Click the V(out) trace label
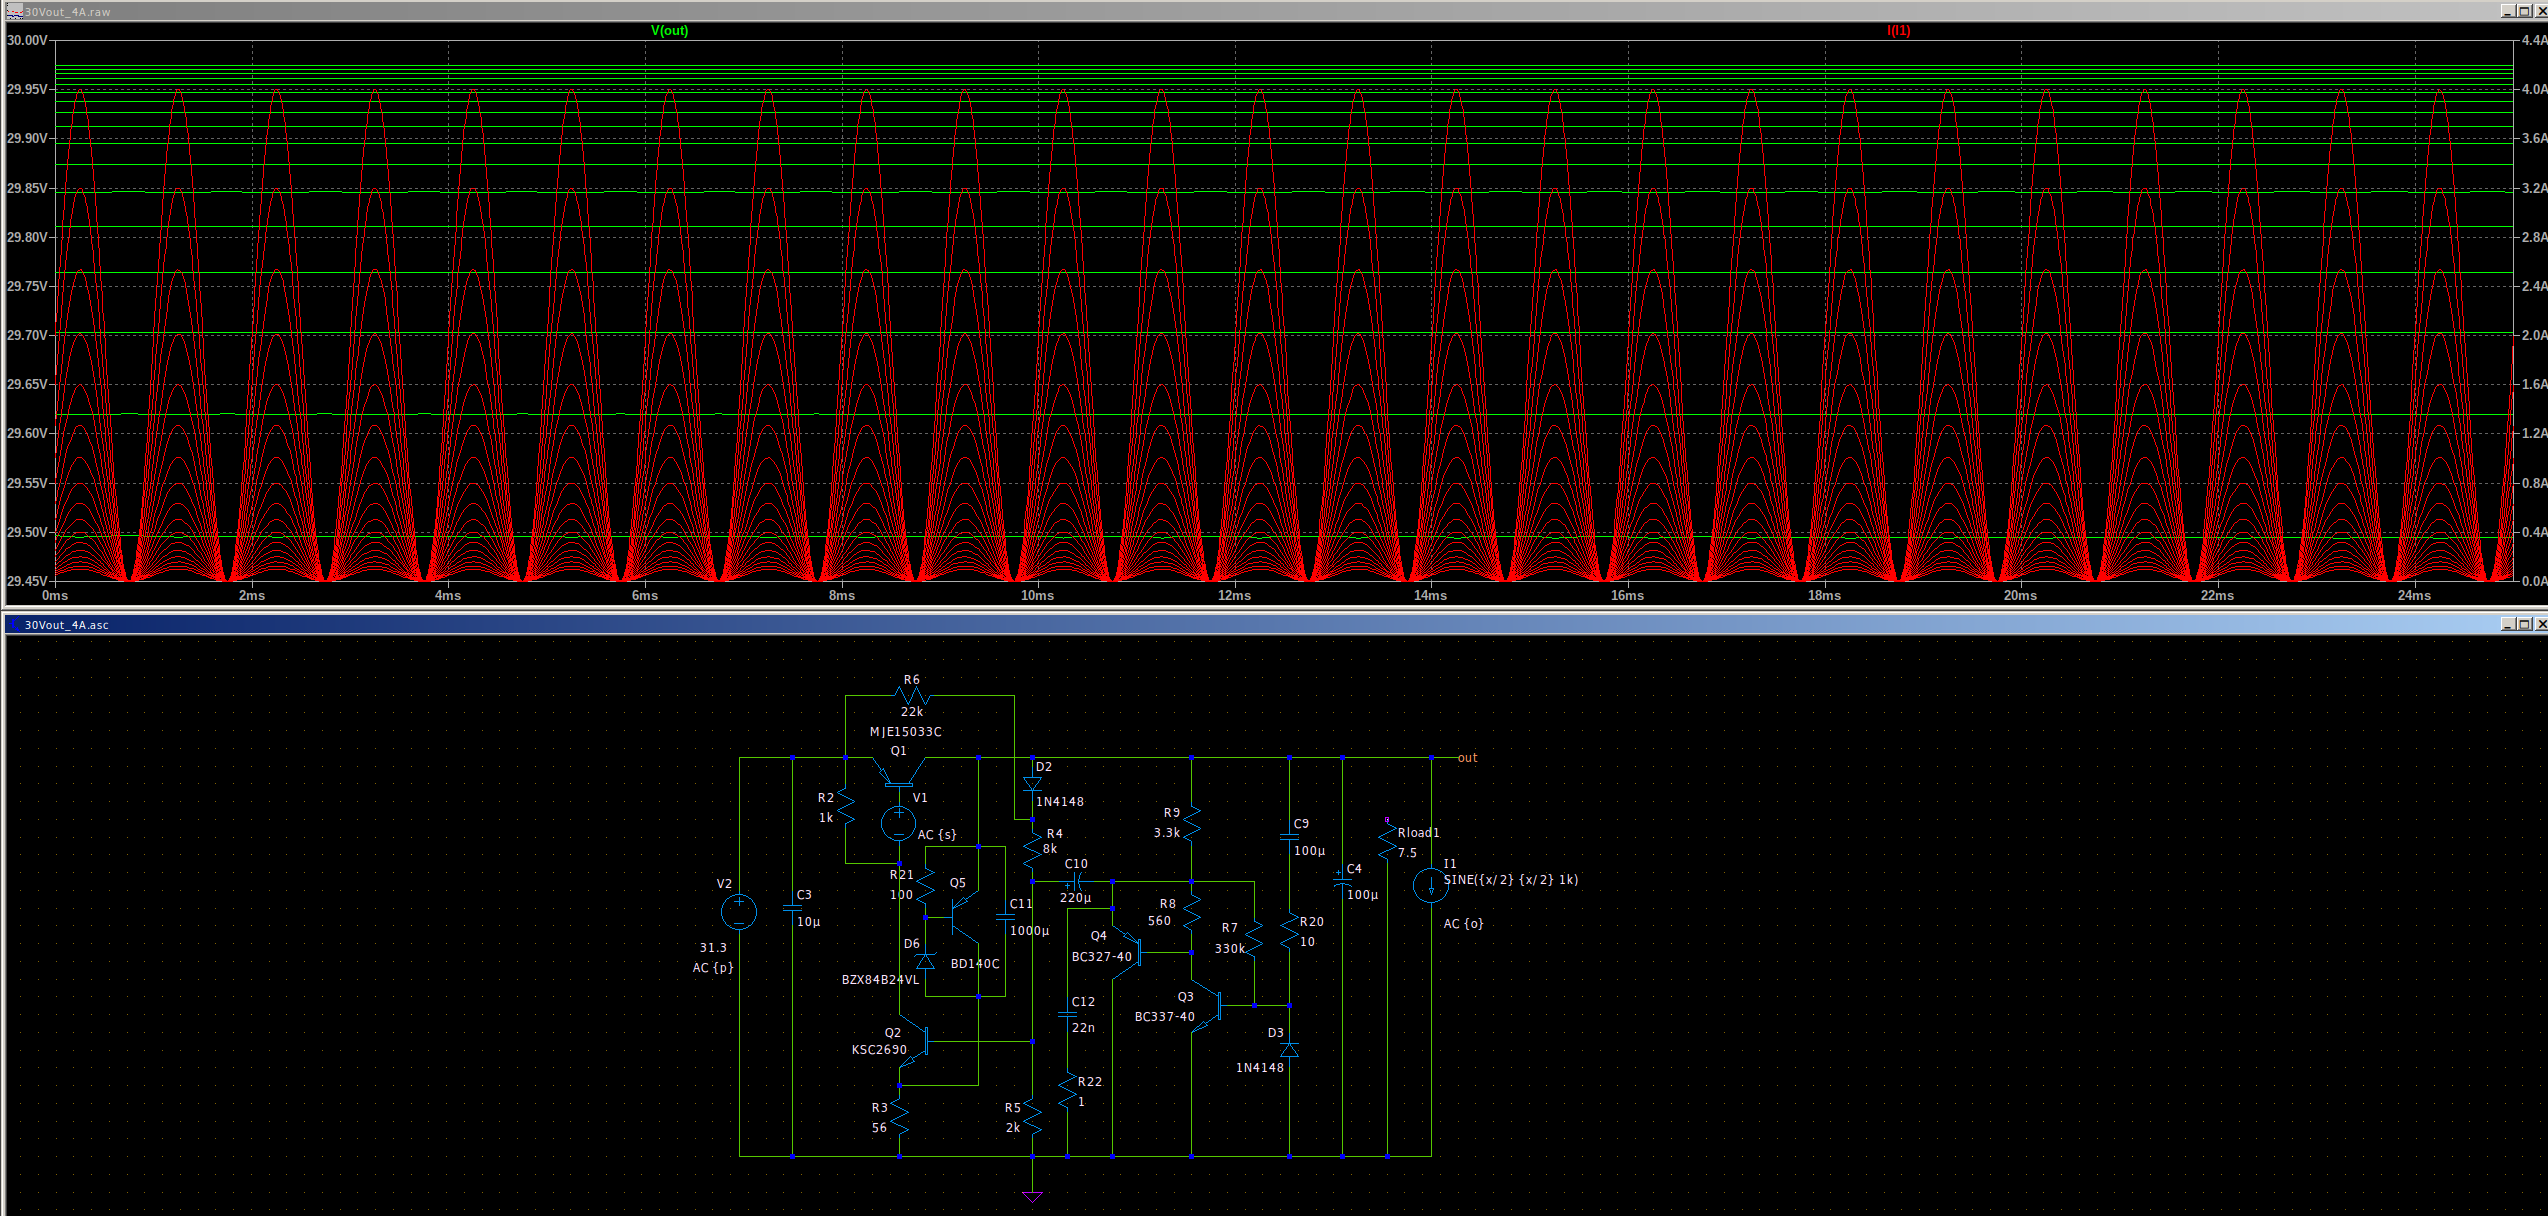This screenshot has width=2548, height=1216. (x=669, y=31)
